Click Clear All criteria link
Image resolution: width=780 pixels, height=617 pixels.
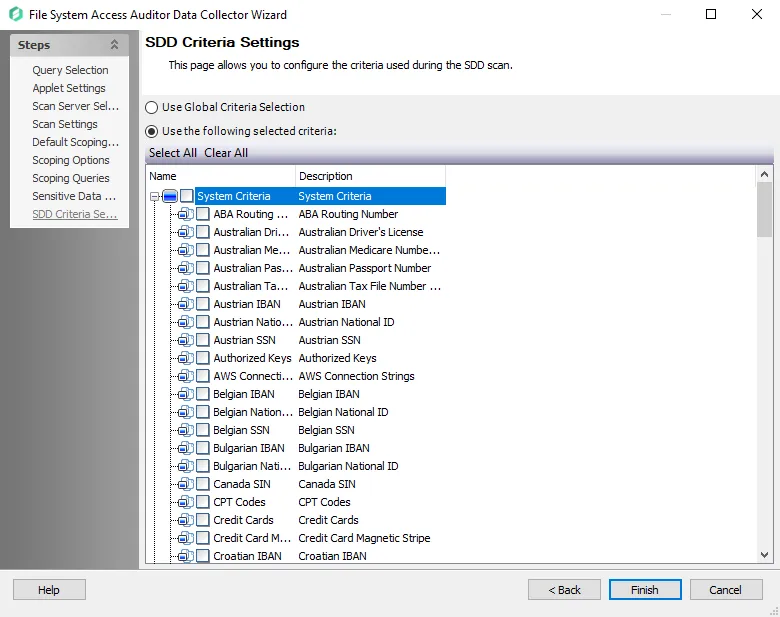coord(226,153)
